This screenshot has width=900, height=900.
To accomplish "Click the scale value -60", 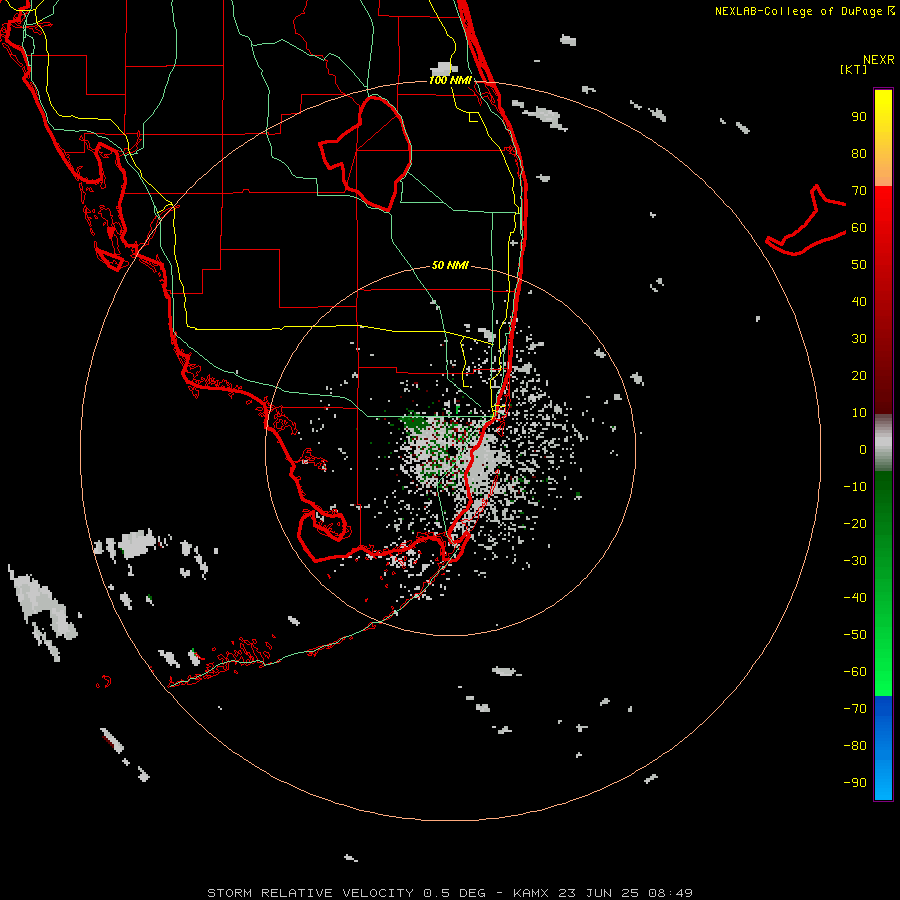I will pyautogui.click(x=855, y=672).
